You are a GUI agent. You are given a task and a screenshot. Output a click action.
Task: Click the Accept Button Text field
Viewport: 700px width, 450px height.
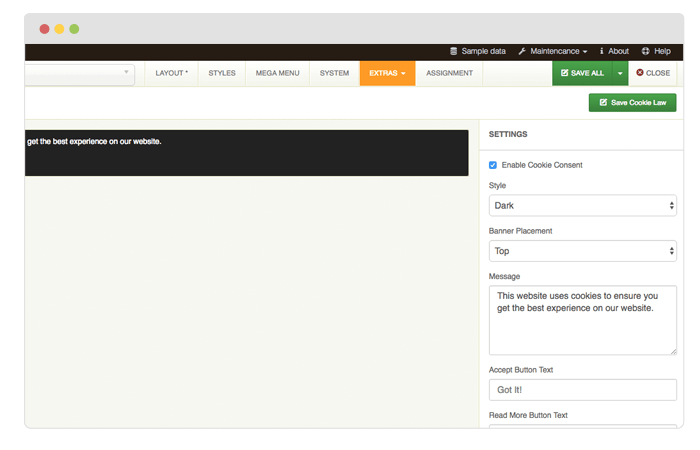click(582, 389)
